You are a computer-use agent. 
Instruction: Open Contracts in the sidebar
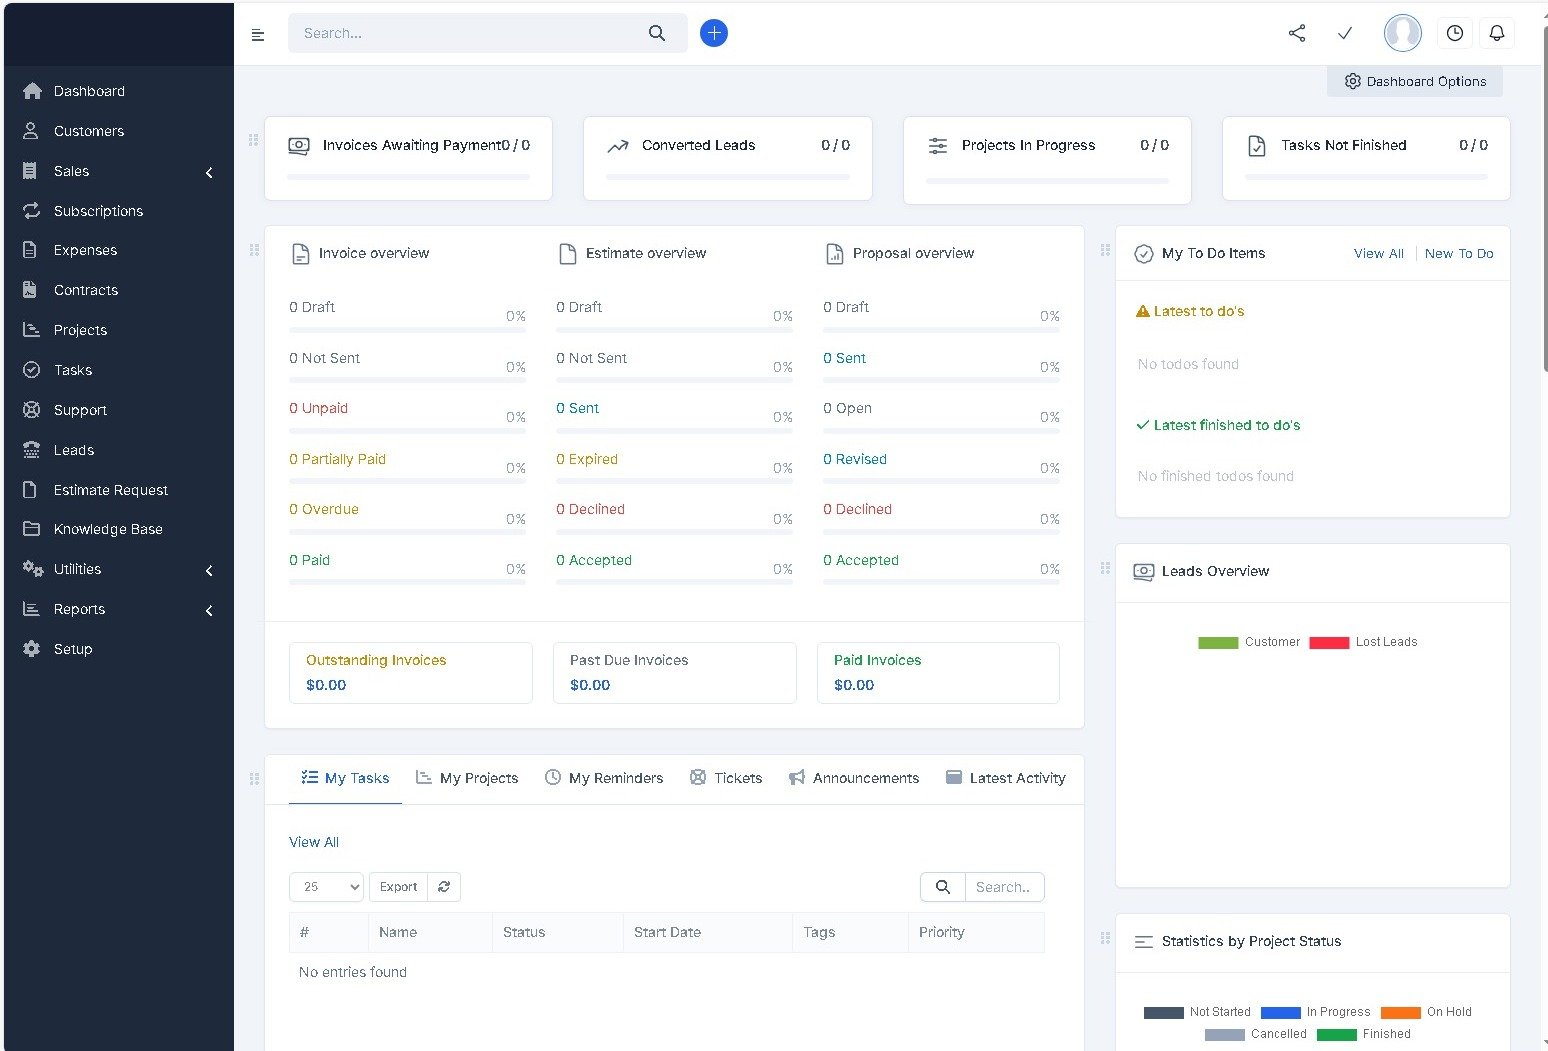118,290
